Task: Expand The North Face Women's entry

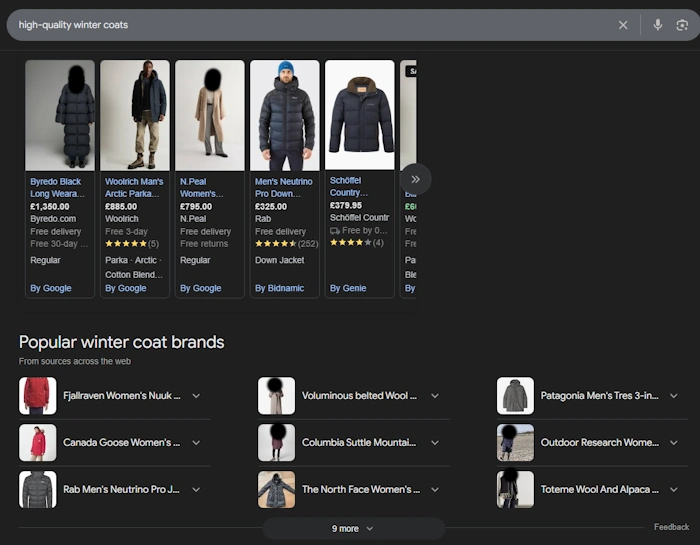Action: tap(435, 490)
